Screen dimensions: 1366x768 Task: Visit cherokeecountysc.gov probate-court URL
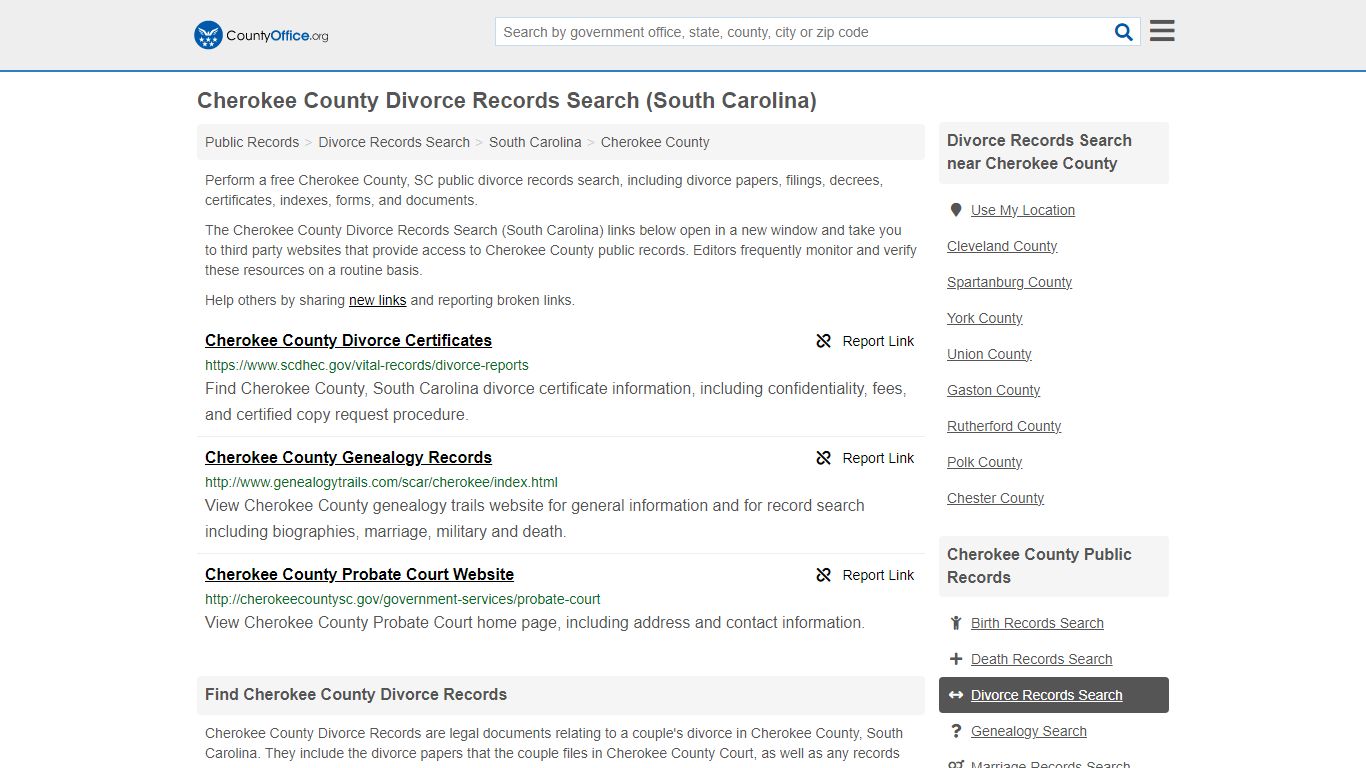[x=403, y=599]
